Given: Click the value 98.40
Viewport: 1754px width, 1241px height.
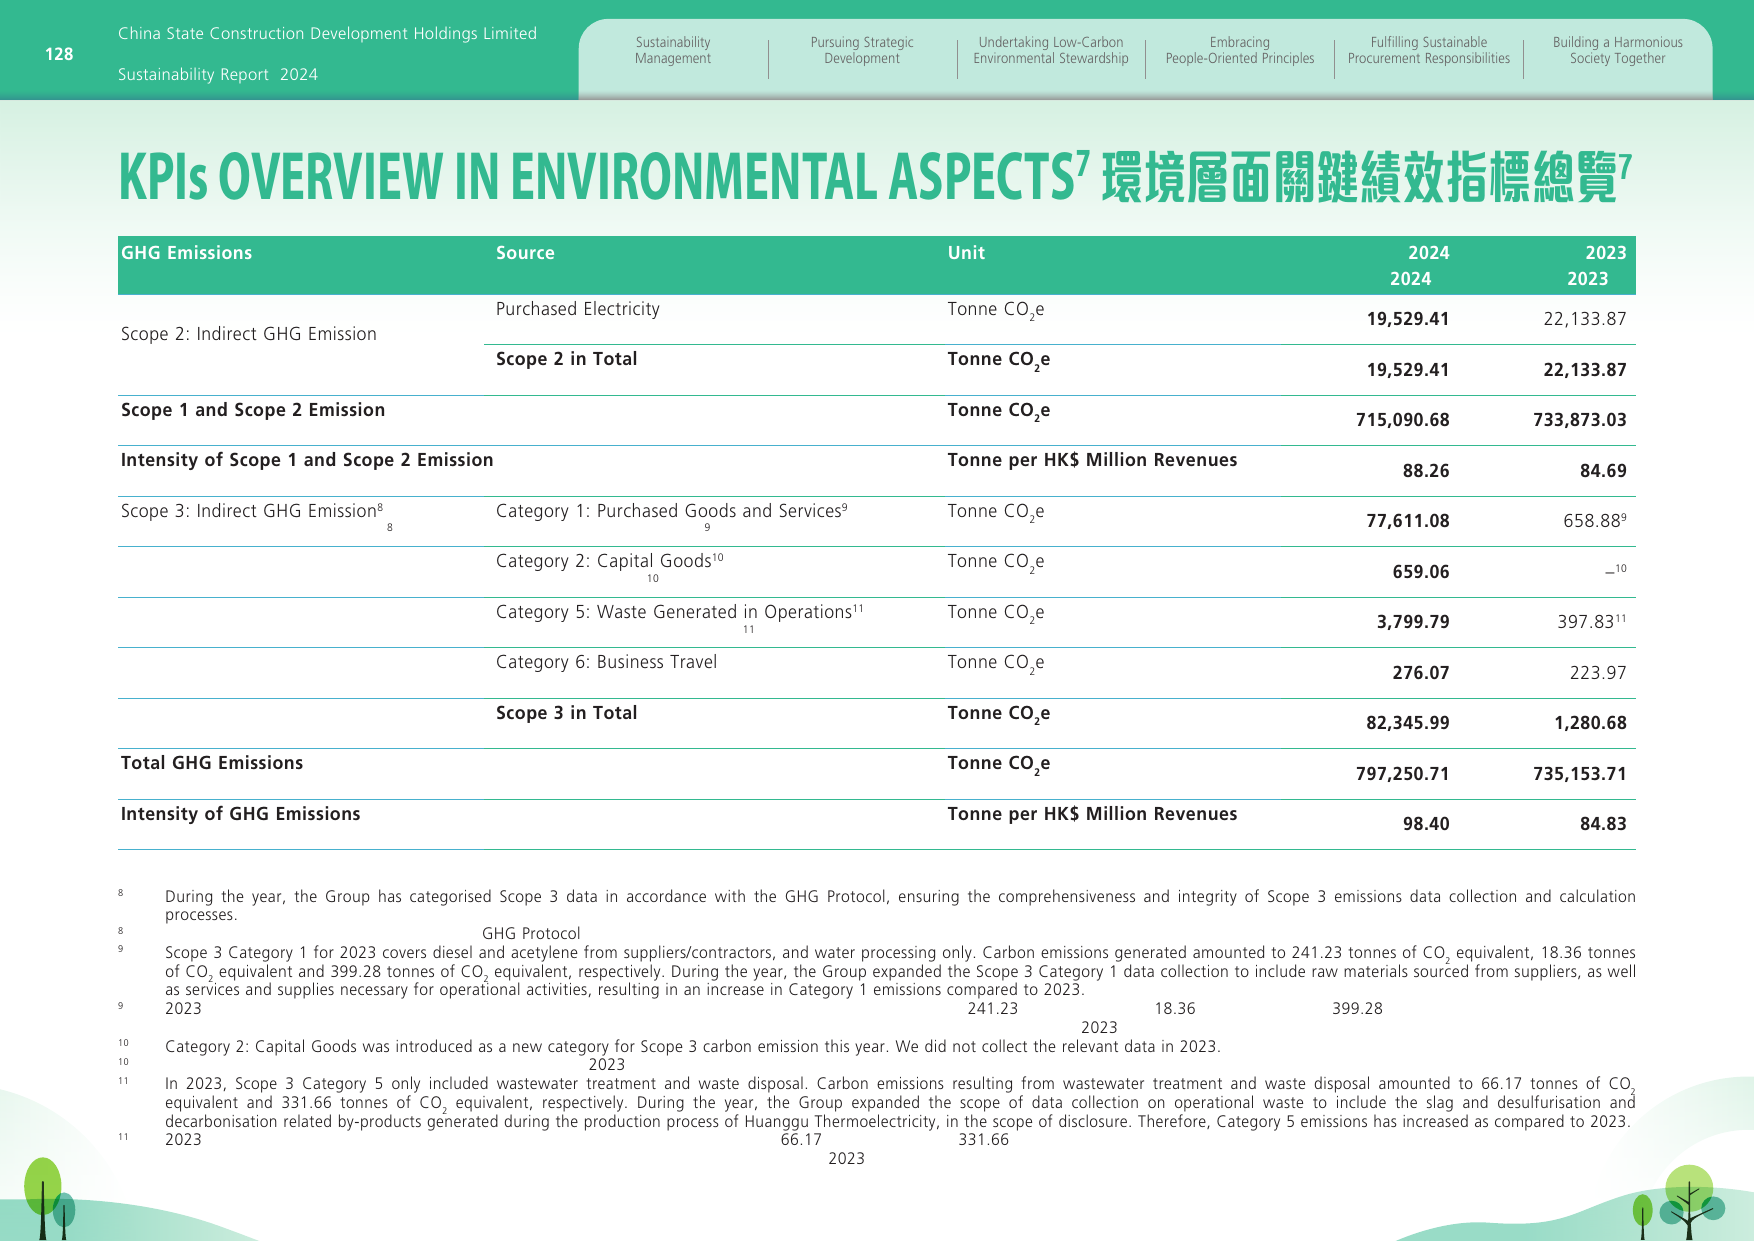Looking at the screenshot, I should pos(1426,824).
